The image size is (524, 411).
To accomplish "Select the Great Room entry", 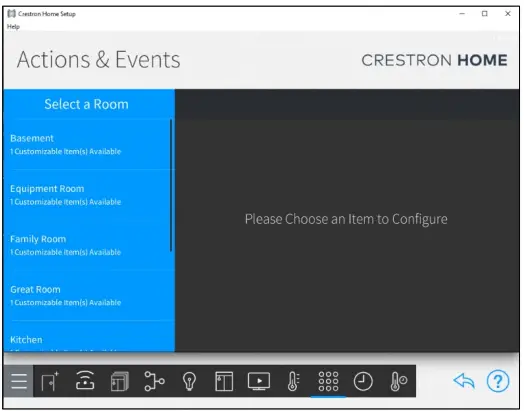I will [x=87, y=296].
